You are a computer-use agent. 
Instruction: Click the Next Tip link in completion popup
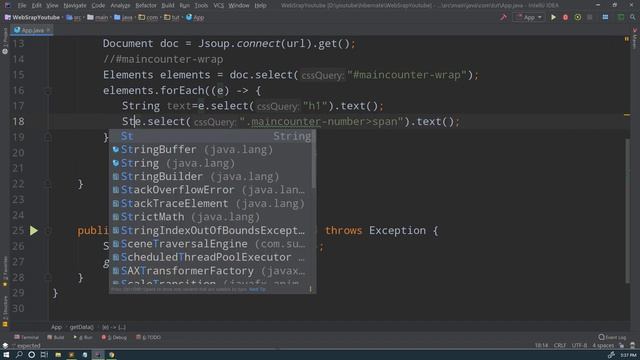(x=257, y=289)
